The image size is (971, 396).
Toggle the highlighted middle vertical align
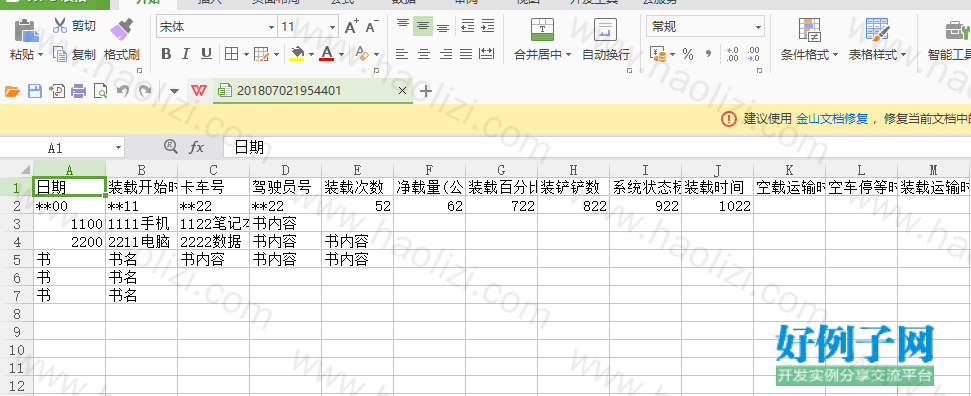[x=423, y=25]
